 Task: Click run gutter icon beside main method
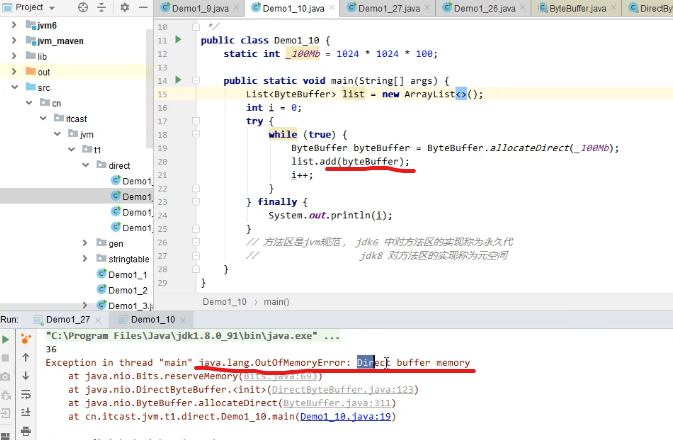tap(178, 80)
